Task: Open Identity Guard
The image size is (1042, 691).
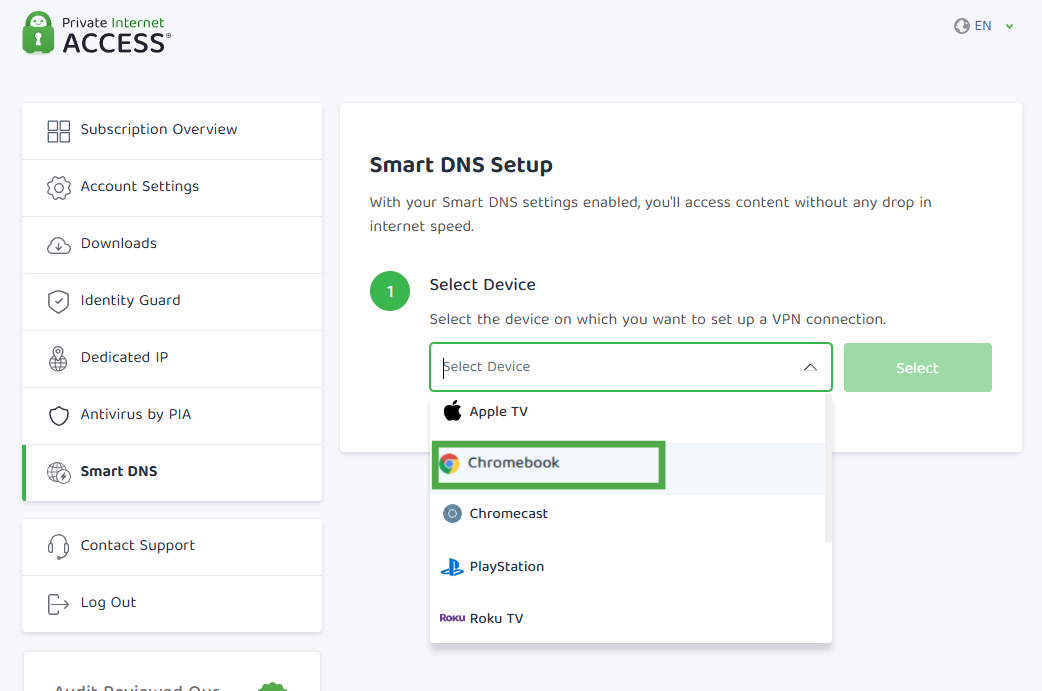Action: coord(172,302)
